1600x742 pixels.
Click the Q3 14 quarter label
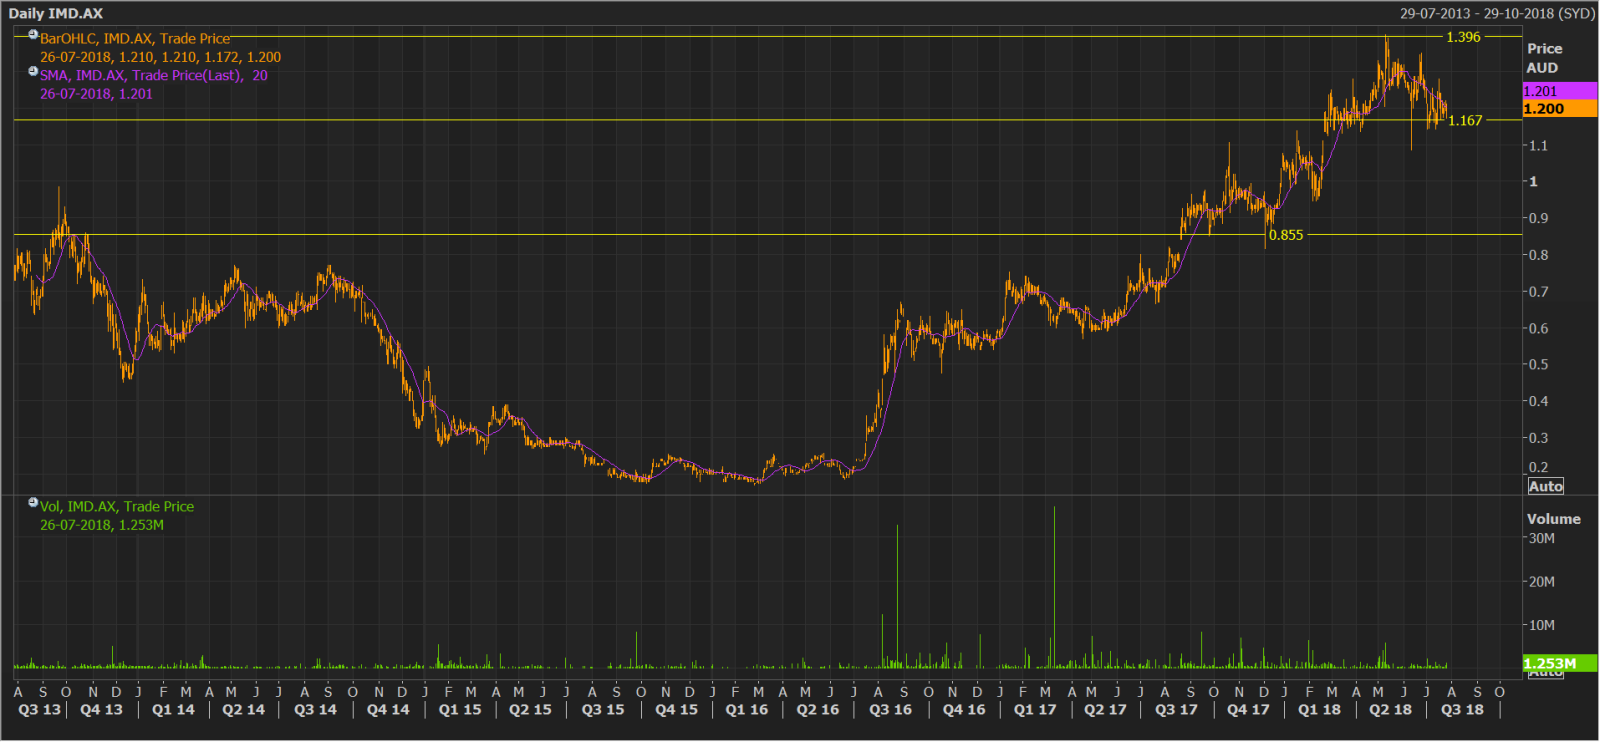click(x=316, y=709)
